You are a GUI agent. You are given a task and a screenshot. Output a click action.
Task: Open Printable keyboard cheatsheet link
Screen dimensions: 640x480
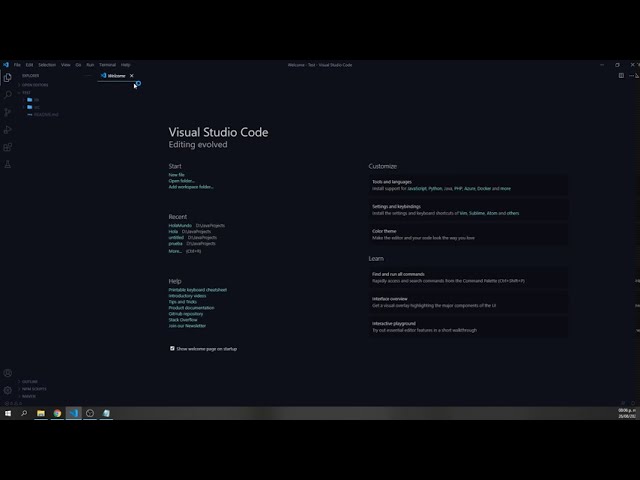pos(198,290)
